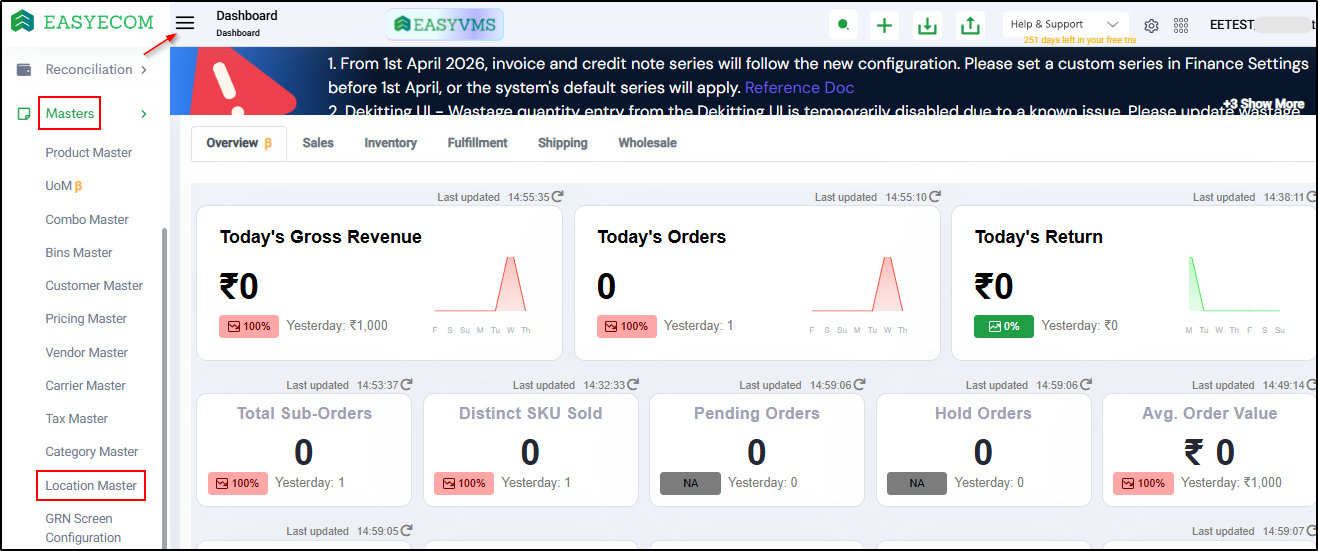Open the Reference Doc link
The image size is (1318, 551).
pyautogui.click(x=799, y=88)
